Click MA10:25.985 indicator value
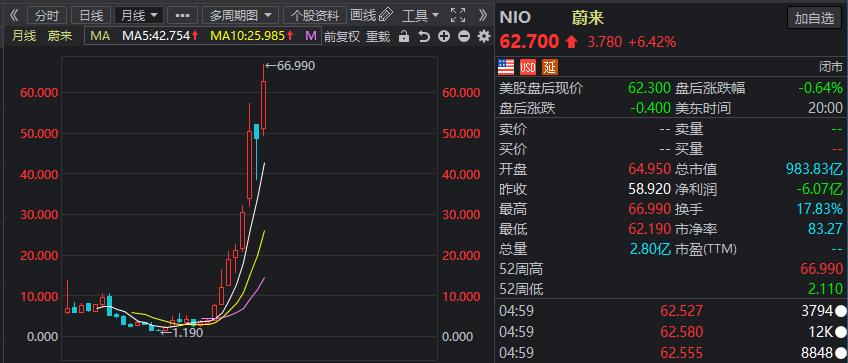Viewport: 848px width, 363px height. pyautogui.click(x=251, y=36)
